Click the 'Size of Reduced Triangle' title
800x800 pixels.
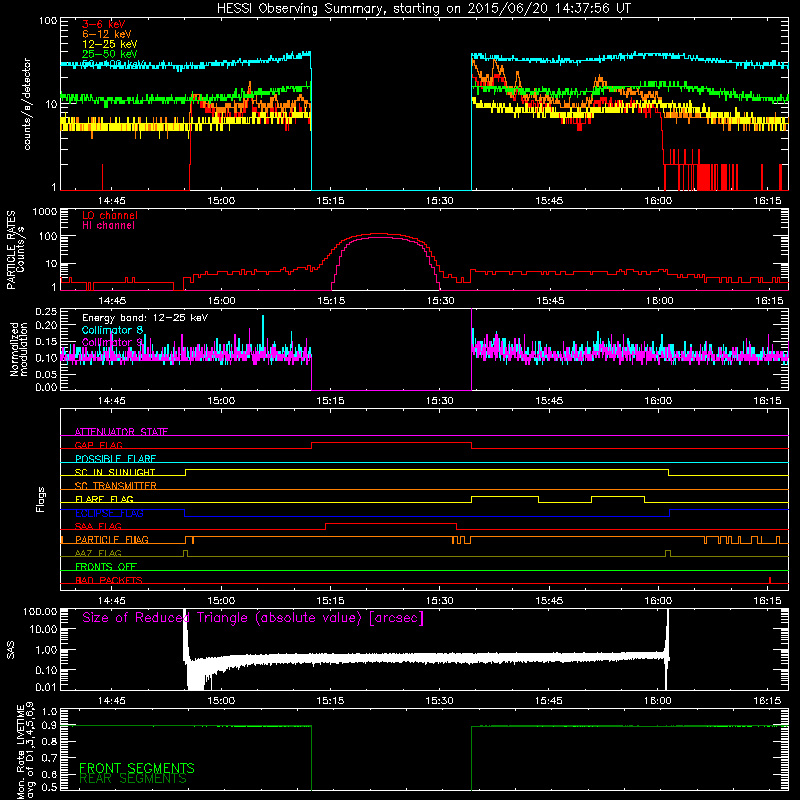point(253,618)
